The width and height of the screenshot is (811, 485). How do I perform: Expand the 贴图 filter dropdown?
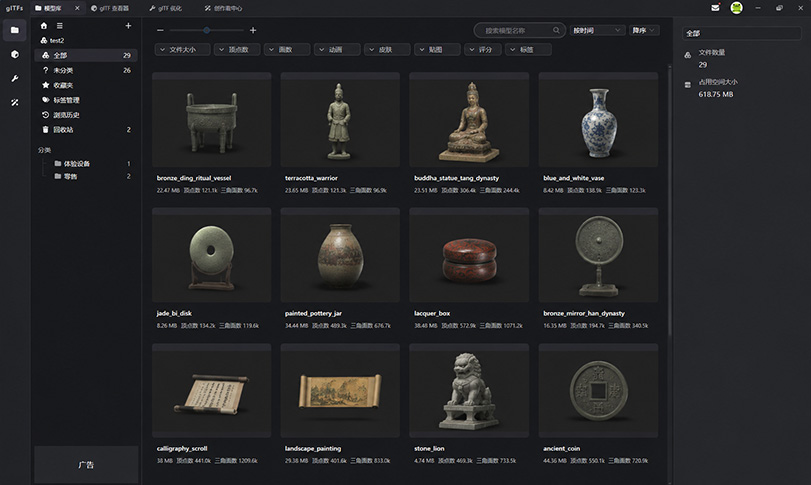(x=437, y=50)
